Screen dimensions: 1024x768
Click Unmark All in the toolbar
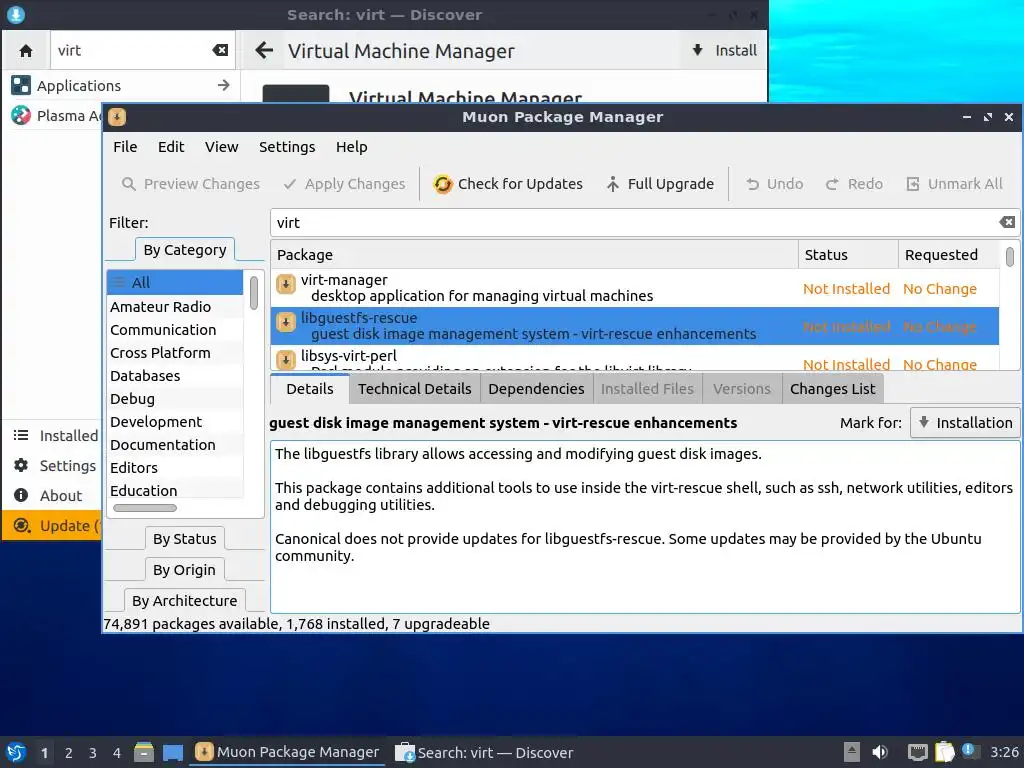pyautogui.click(x=954, y=184)
